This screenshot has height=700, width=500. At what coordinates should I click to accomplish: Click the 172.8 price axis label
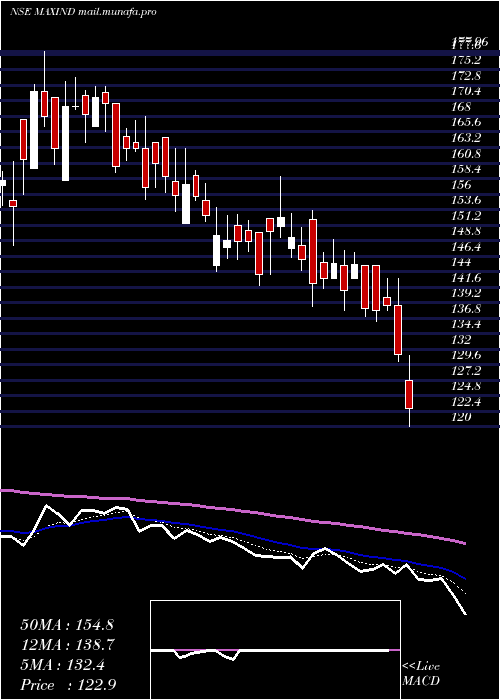tap(465, 76)
